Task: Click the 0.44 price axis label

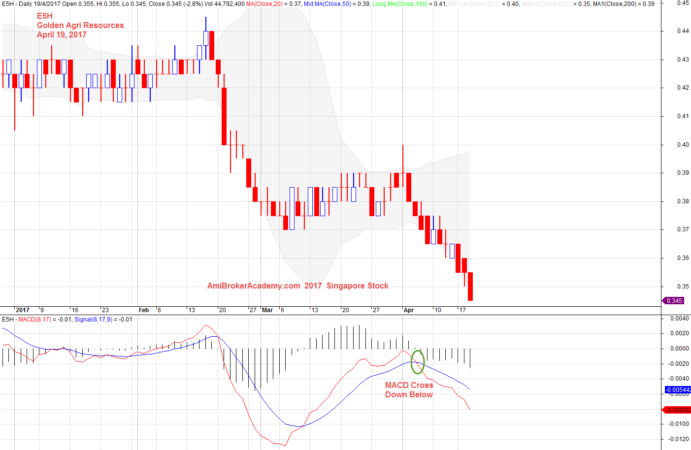Action: click(683, 31)
